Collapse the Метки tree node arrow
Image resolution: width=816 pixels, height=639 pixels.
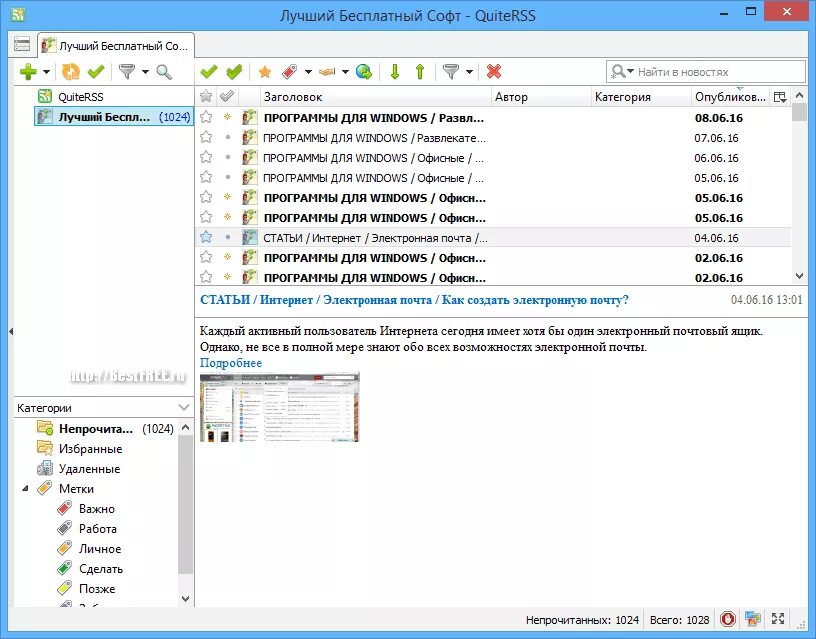tap(25, 489)
